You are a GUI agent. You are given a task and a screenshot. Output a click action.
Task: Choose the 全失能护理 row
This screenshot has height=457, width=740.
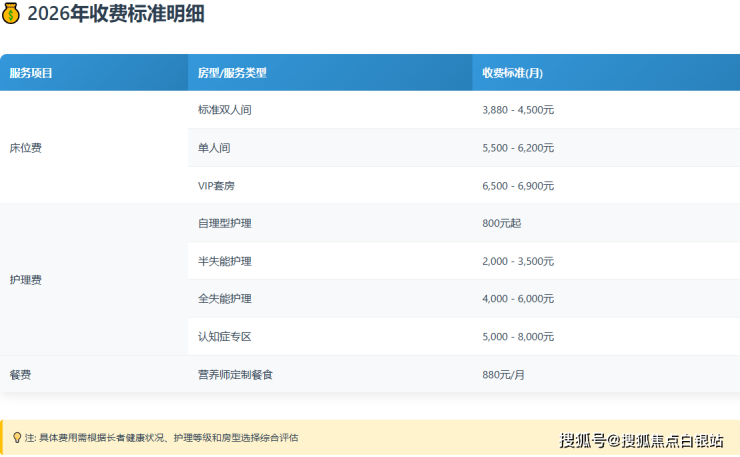point(224,299)
